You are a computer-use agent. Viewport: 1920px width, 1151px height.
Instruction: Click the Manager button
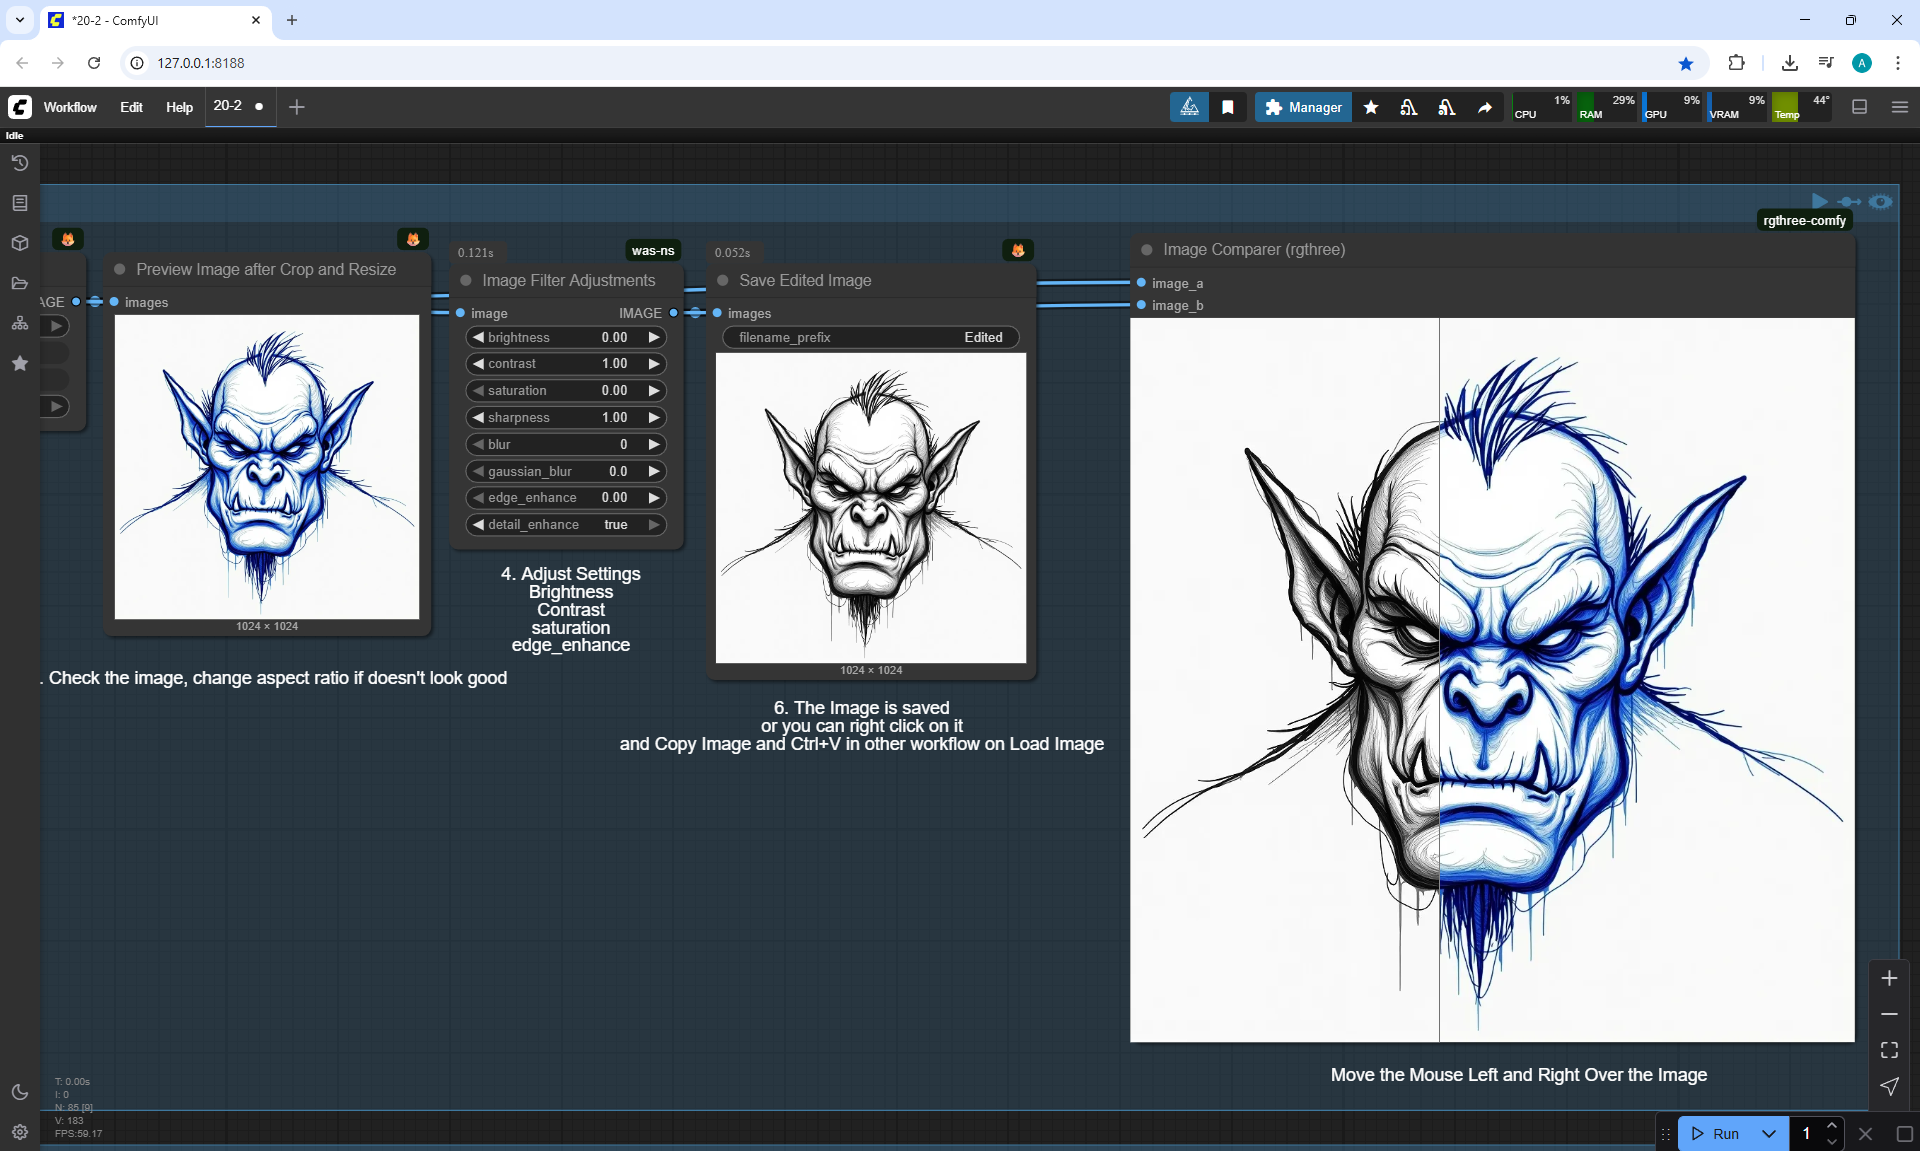[1303, 107]
